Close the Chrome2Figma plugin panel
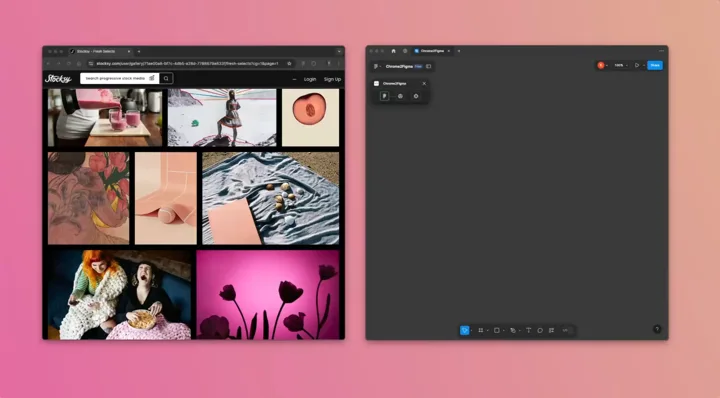This screenshot has height=398, width=720. pos(424,84)
